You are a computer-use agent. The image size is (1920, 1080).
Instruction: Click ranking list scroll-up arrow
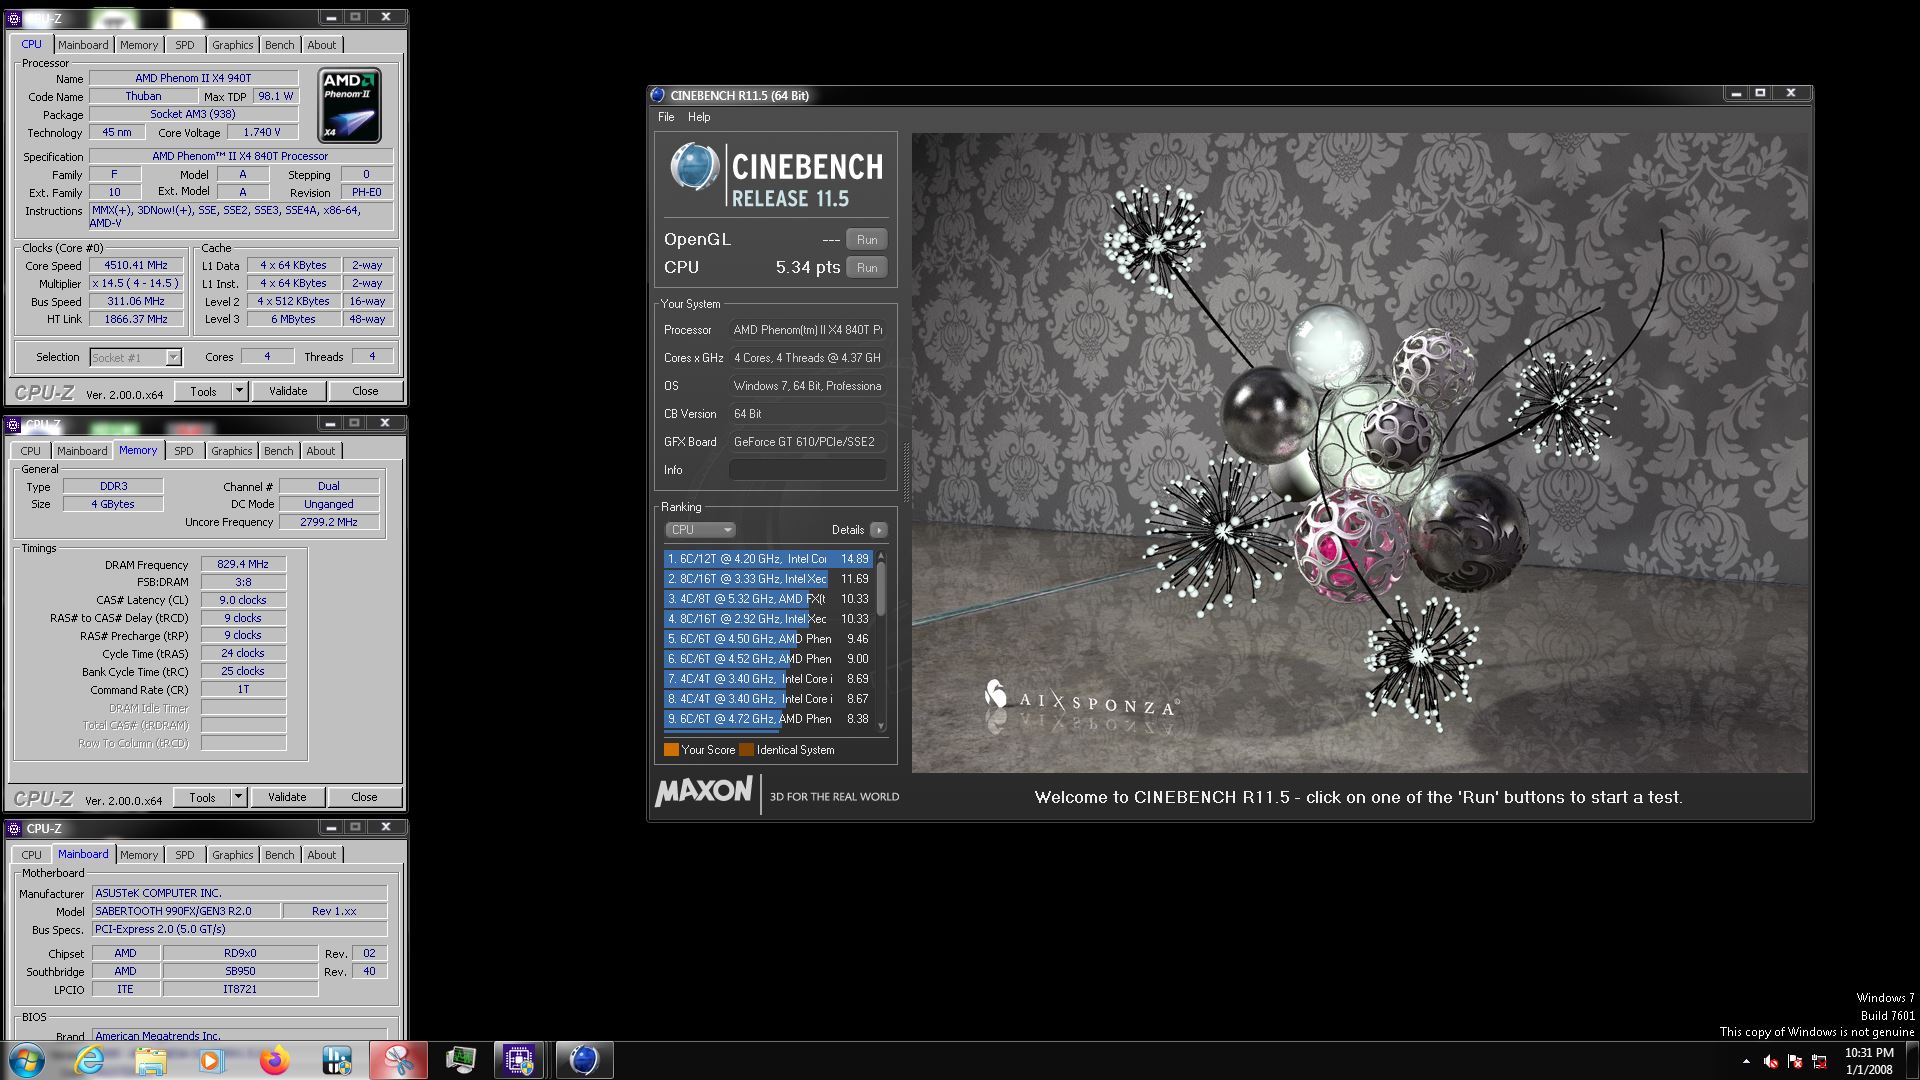pos(881,555)
